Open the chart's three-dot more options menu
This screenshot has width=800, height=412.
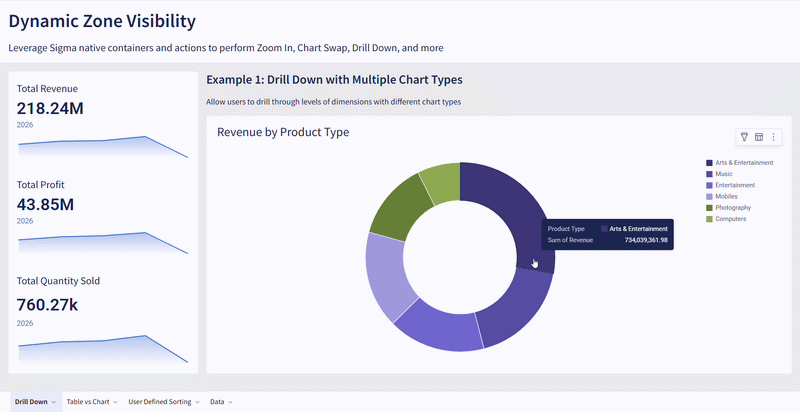point(772,137)
